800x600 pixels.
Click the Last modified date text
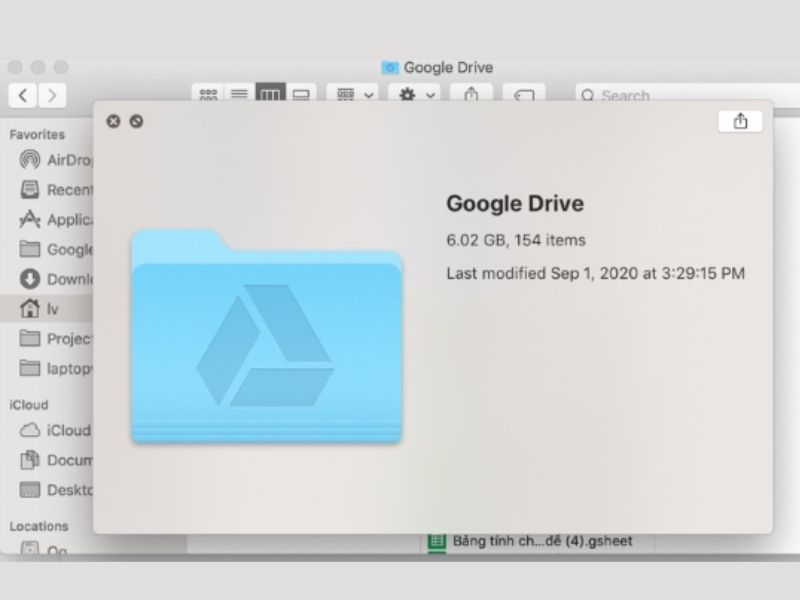click(595, 273)
